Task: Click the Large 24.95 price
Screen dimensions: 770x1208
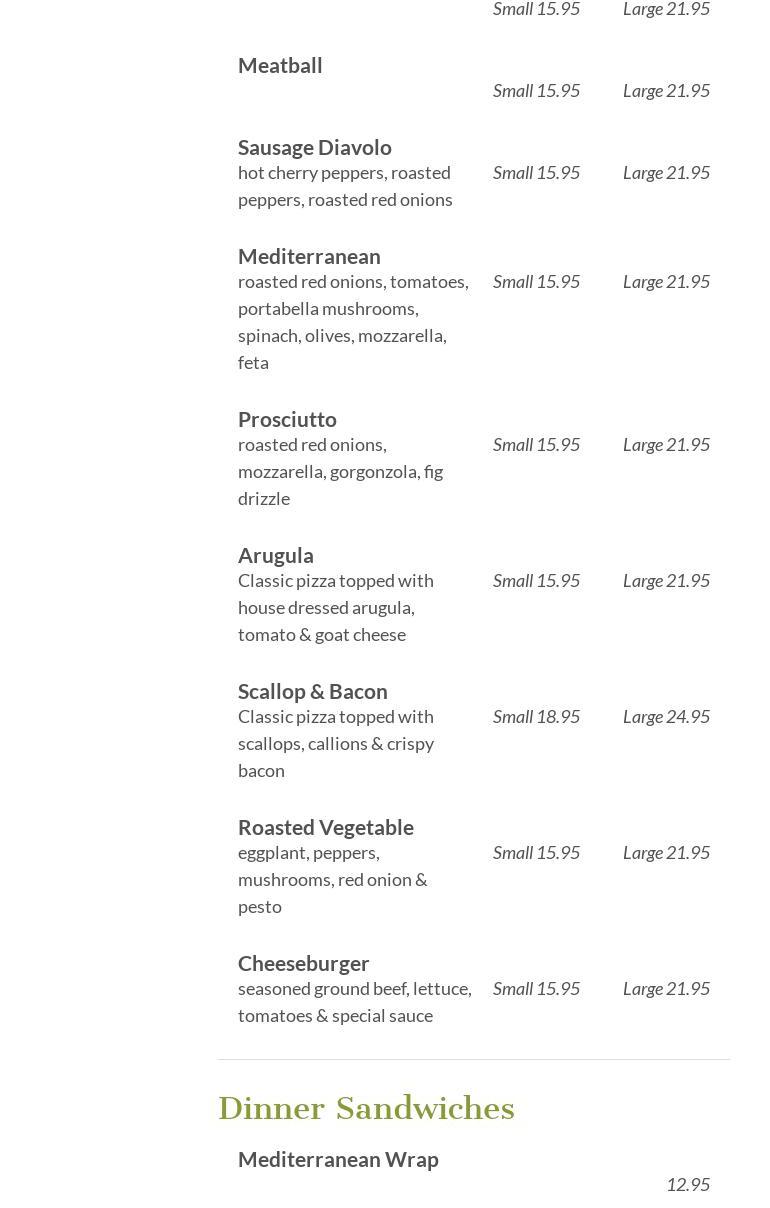Action: (x=666, y=716)
